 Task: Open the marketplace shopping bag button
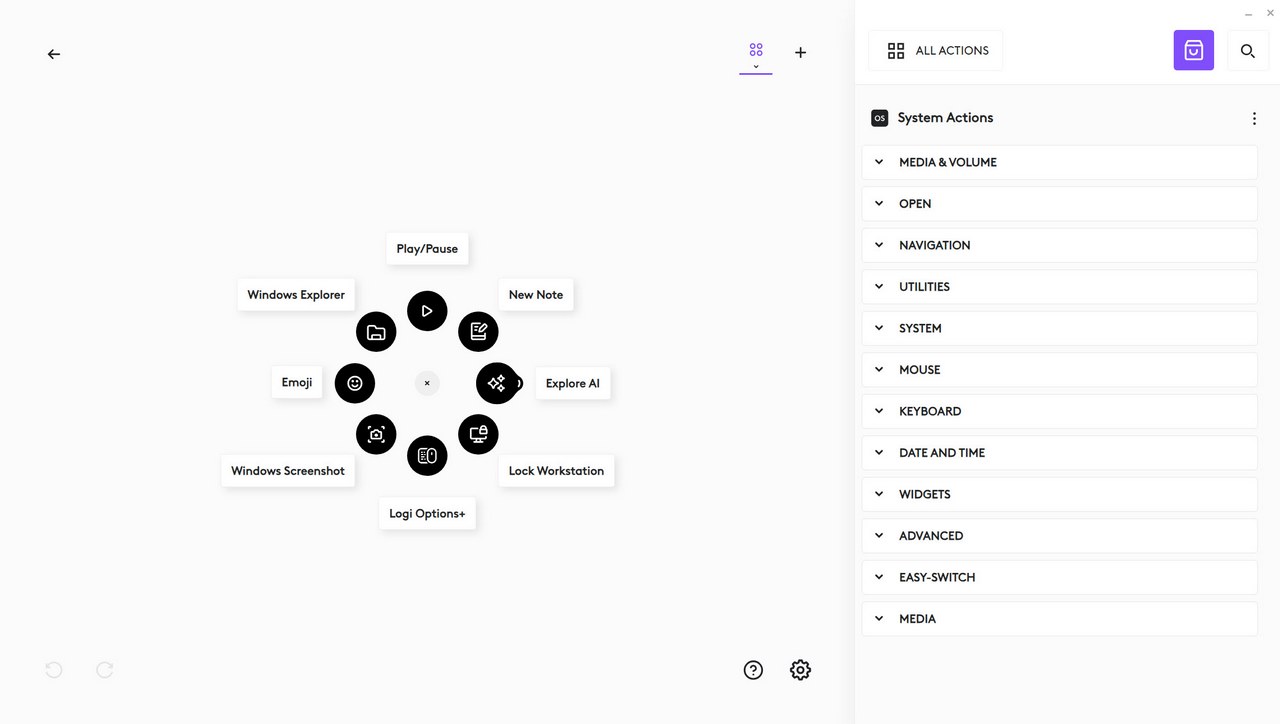point(1193,50)
